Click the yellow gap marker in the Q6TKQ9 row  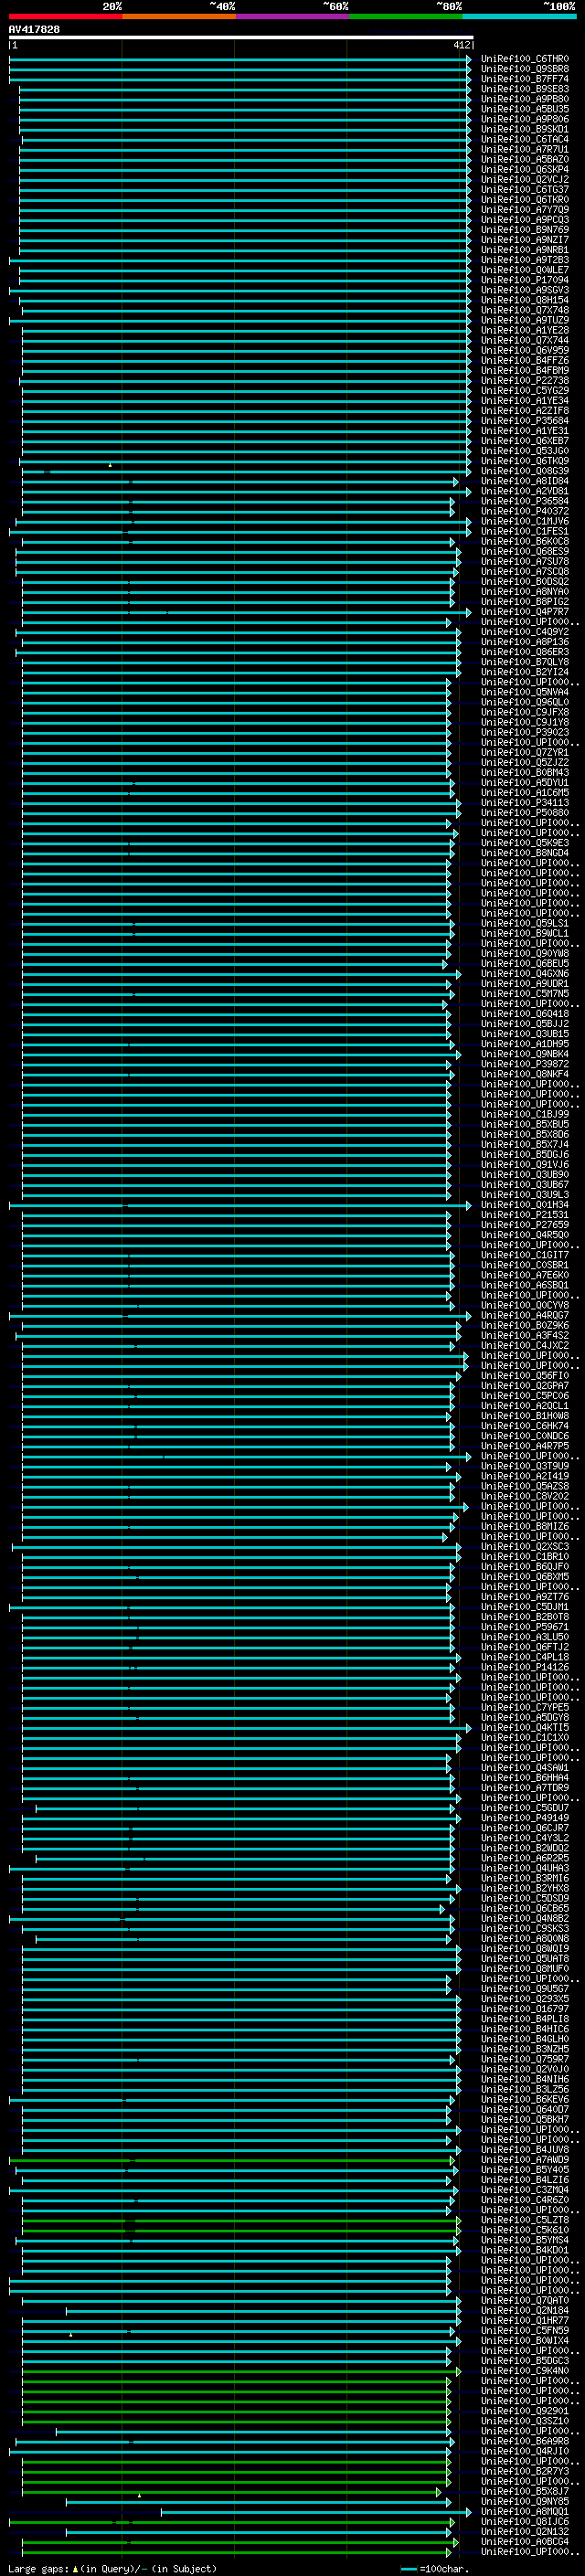tap(110, 465)
